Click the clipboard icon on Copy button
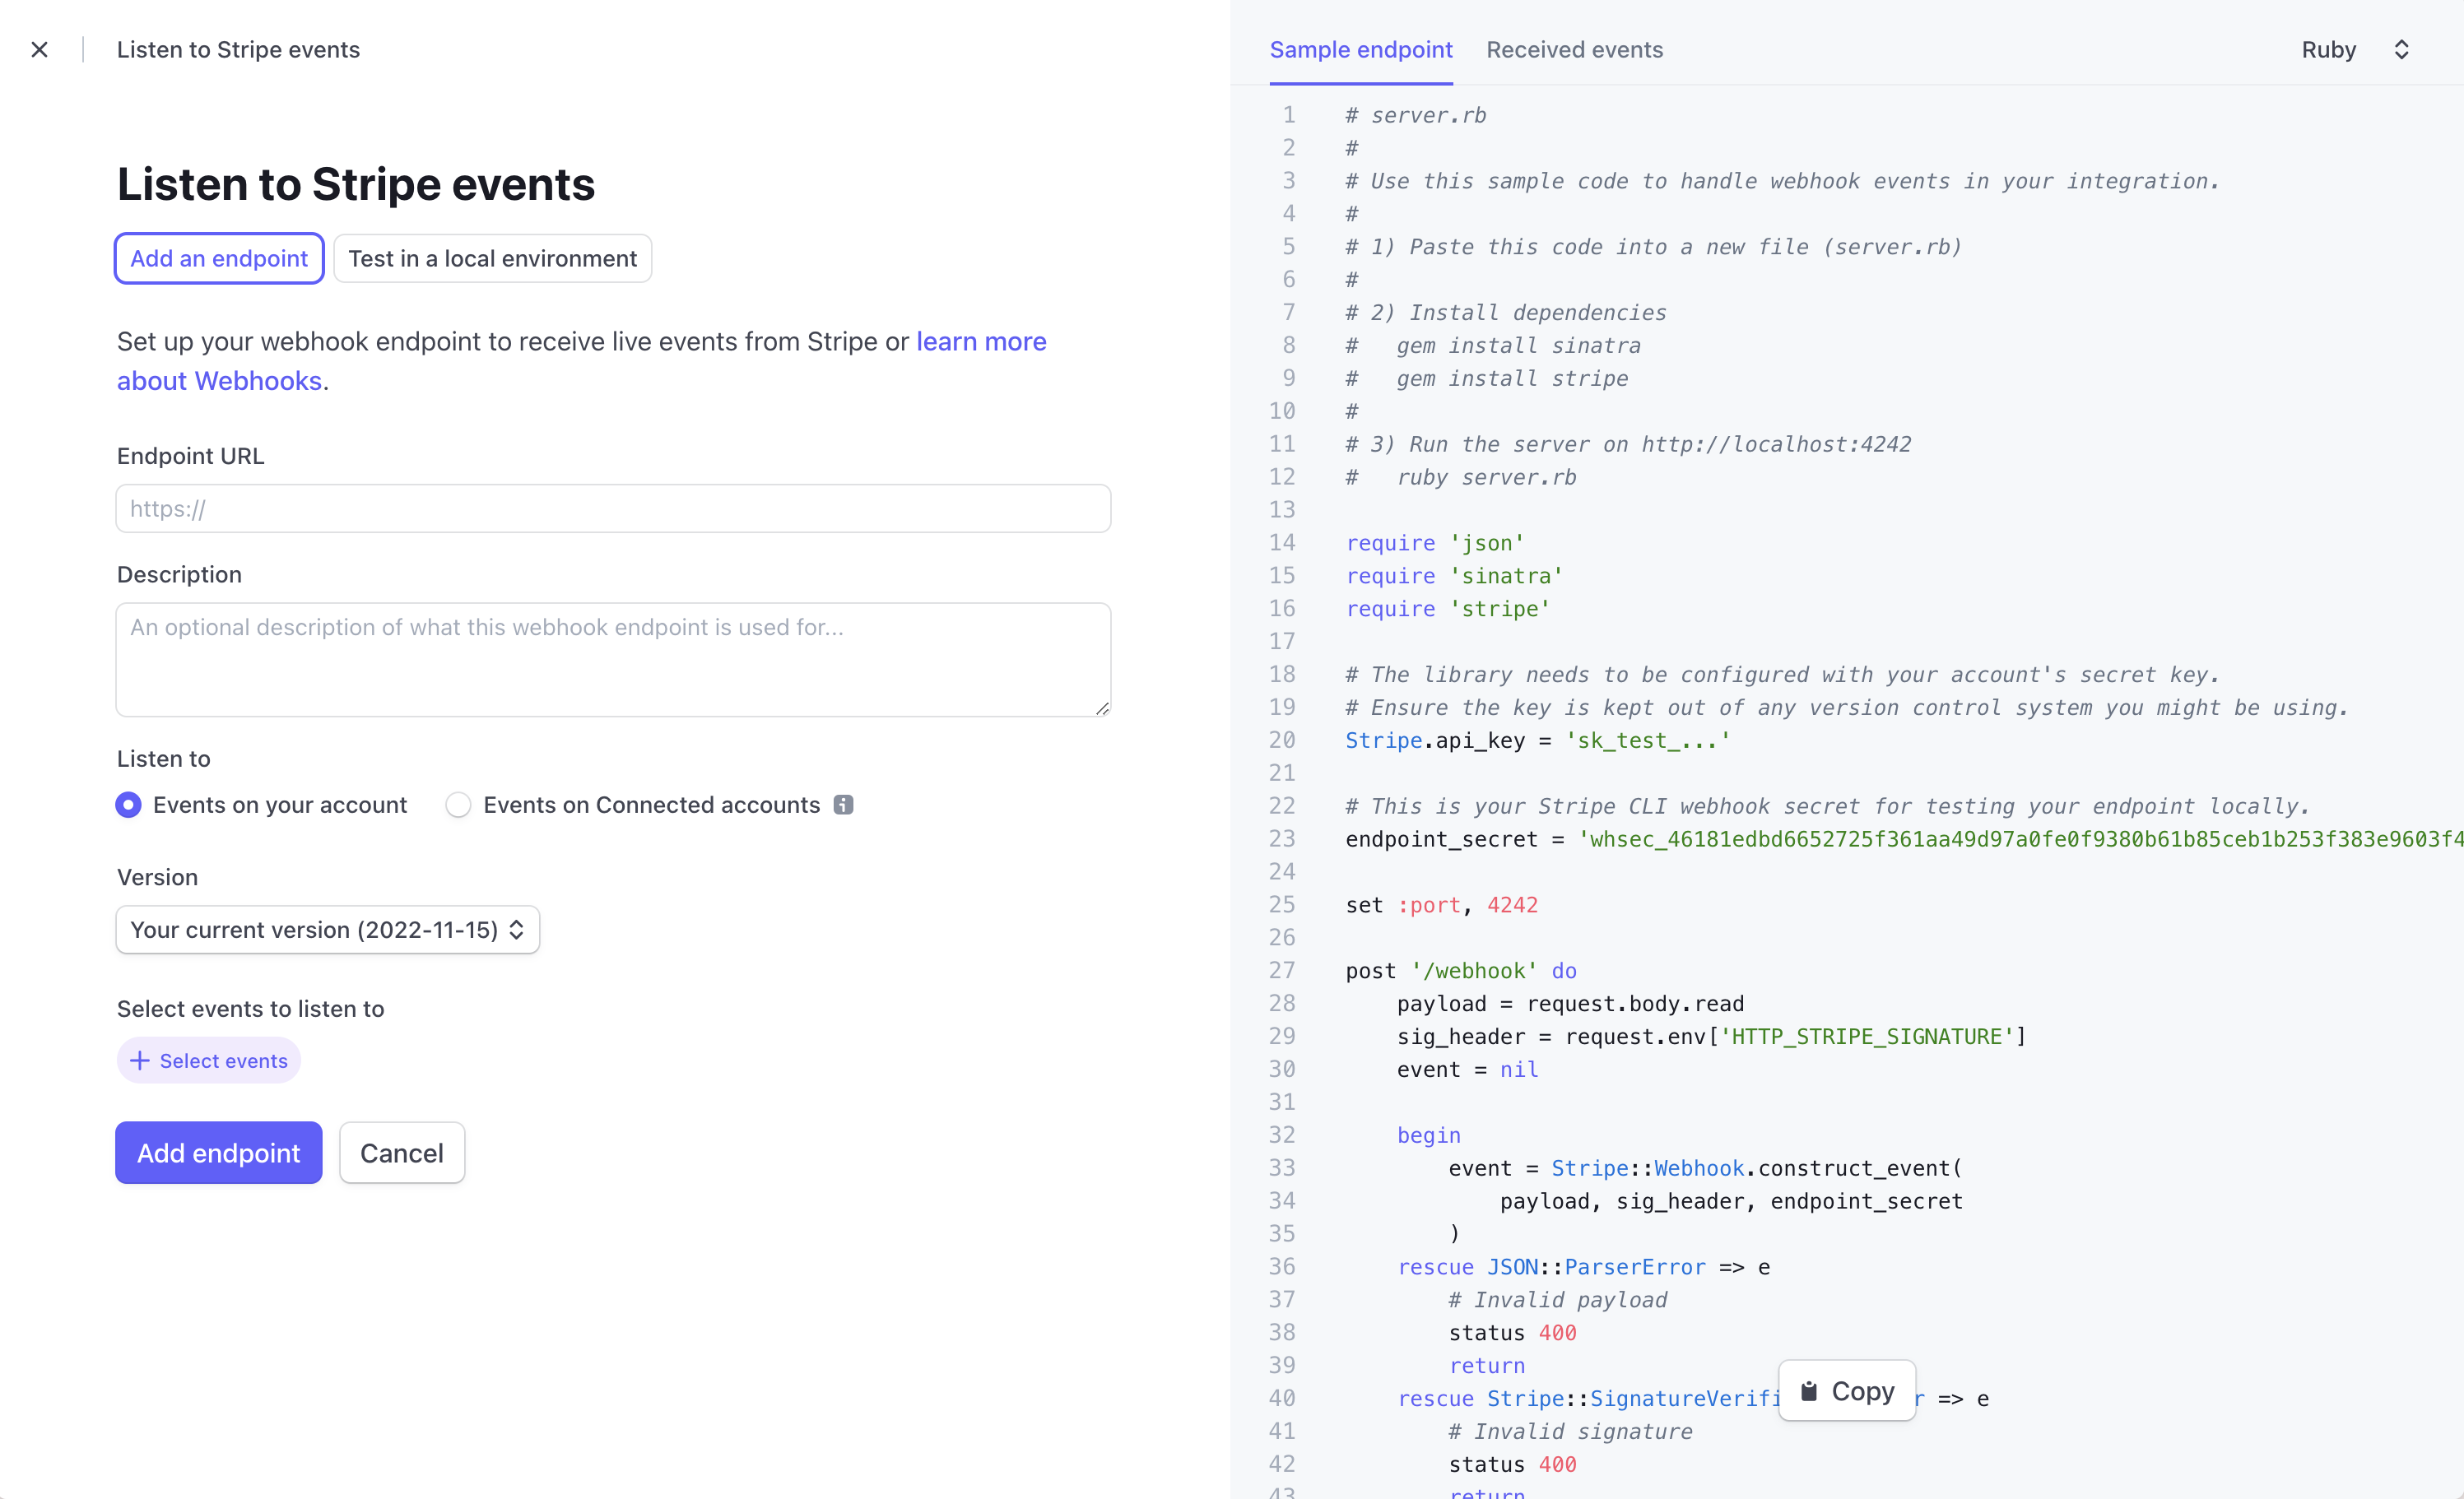Viewport: 2464px width, 1499px height. pyautogui.click(x=1808, y=1391)
